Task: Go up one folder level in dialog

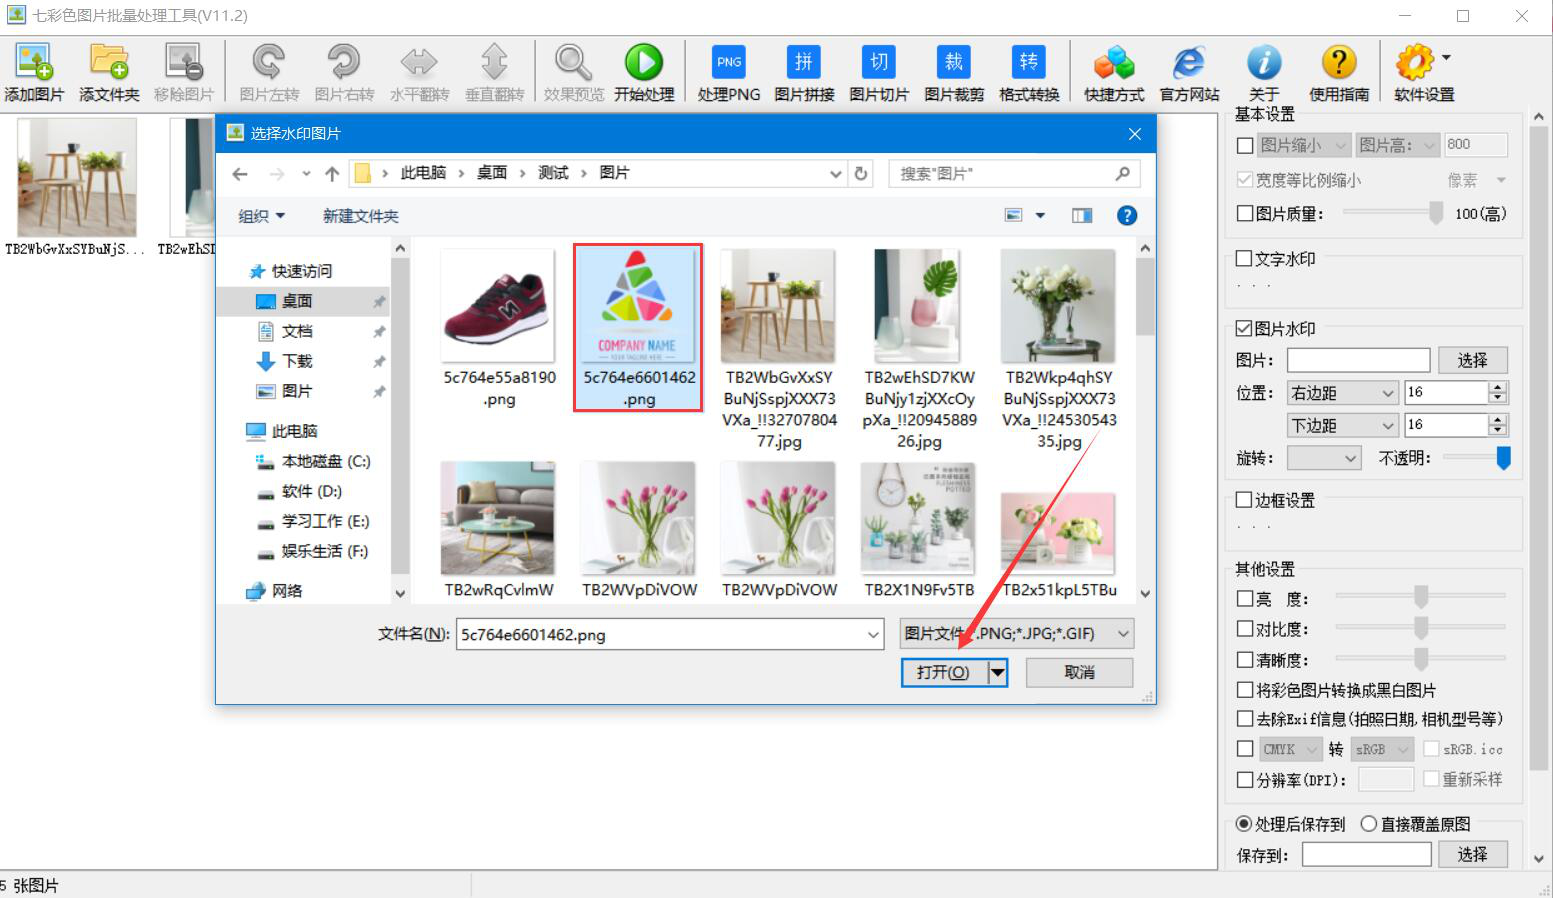Action: pos(332,174)
